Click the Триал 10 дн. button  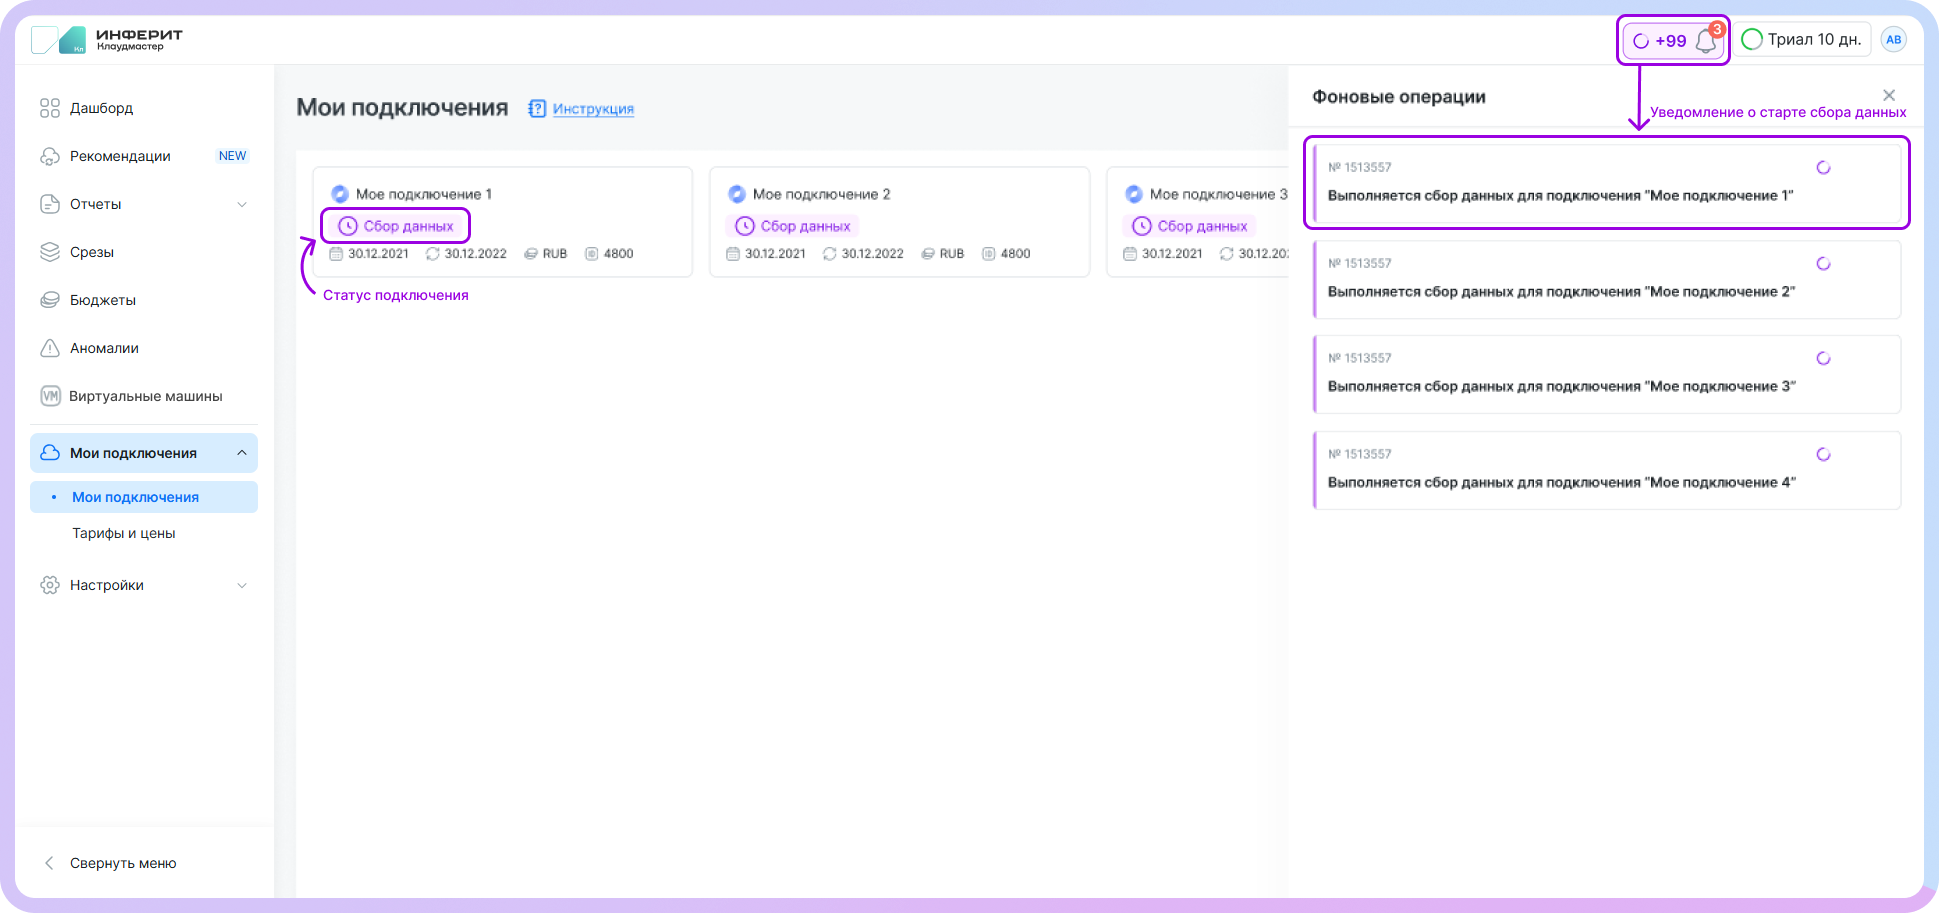point(1802,40)
